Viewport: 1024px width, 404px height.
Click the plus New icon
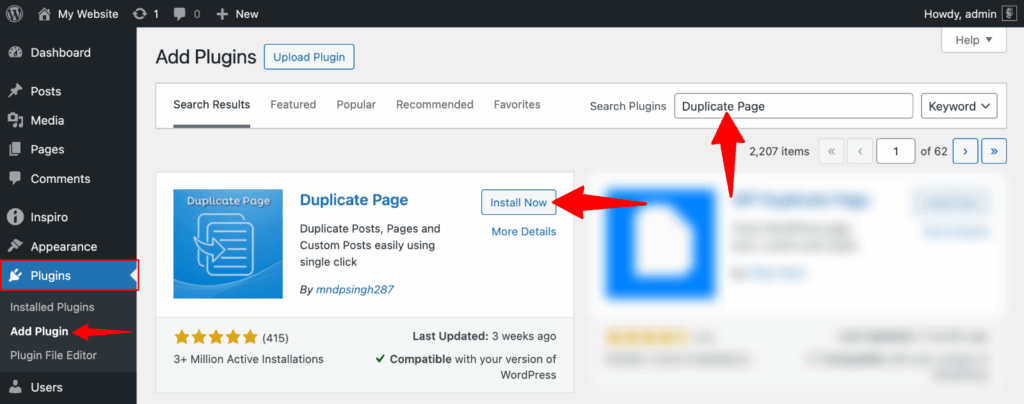point(222,14)
